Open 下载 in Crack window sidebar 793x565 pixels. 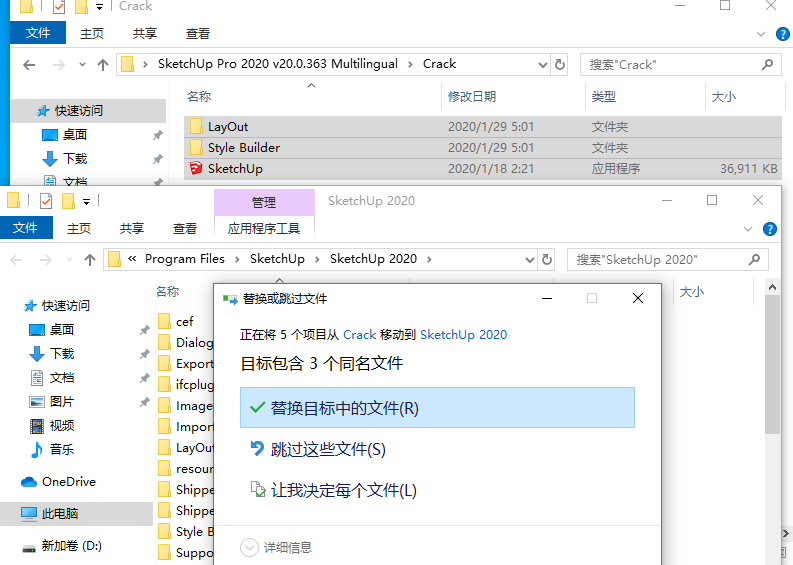[75, 159]
